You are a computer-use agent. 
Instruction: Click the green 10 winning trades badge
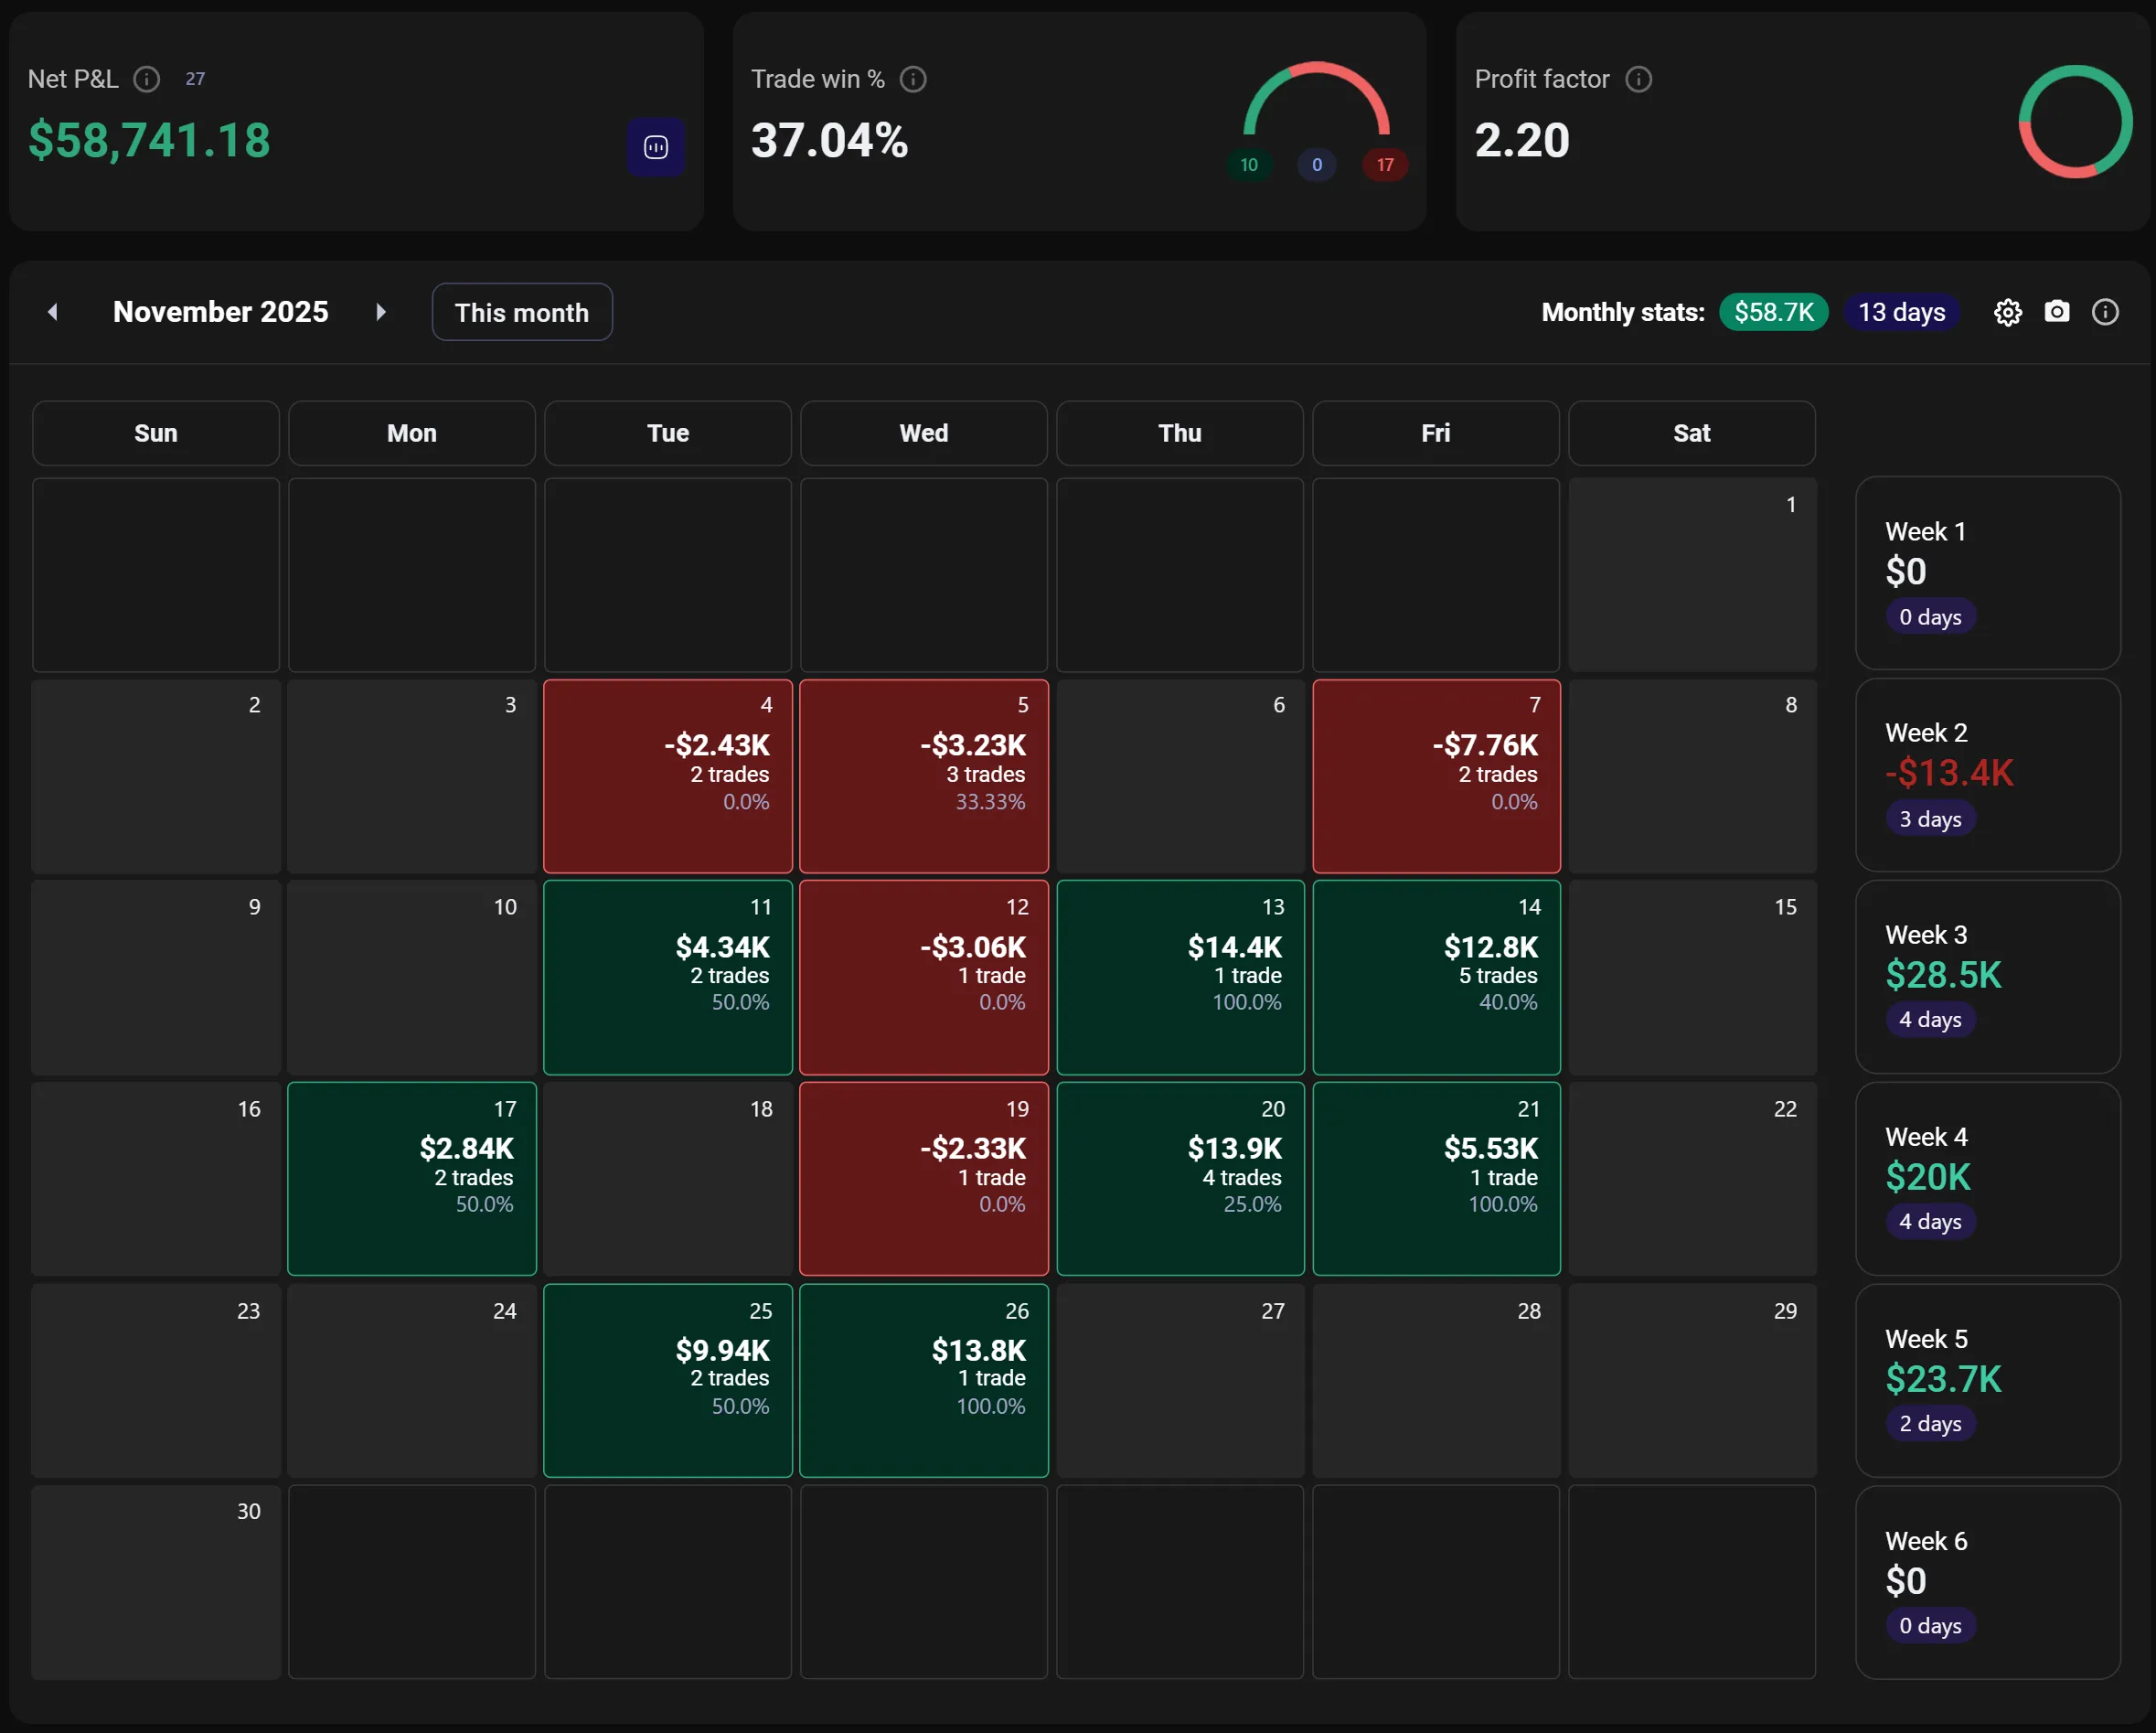(x=1248, y=165)
